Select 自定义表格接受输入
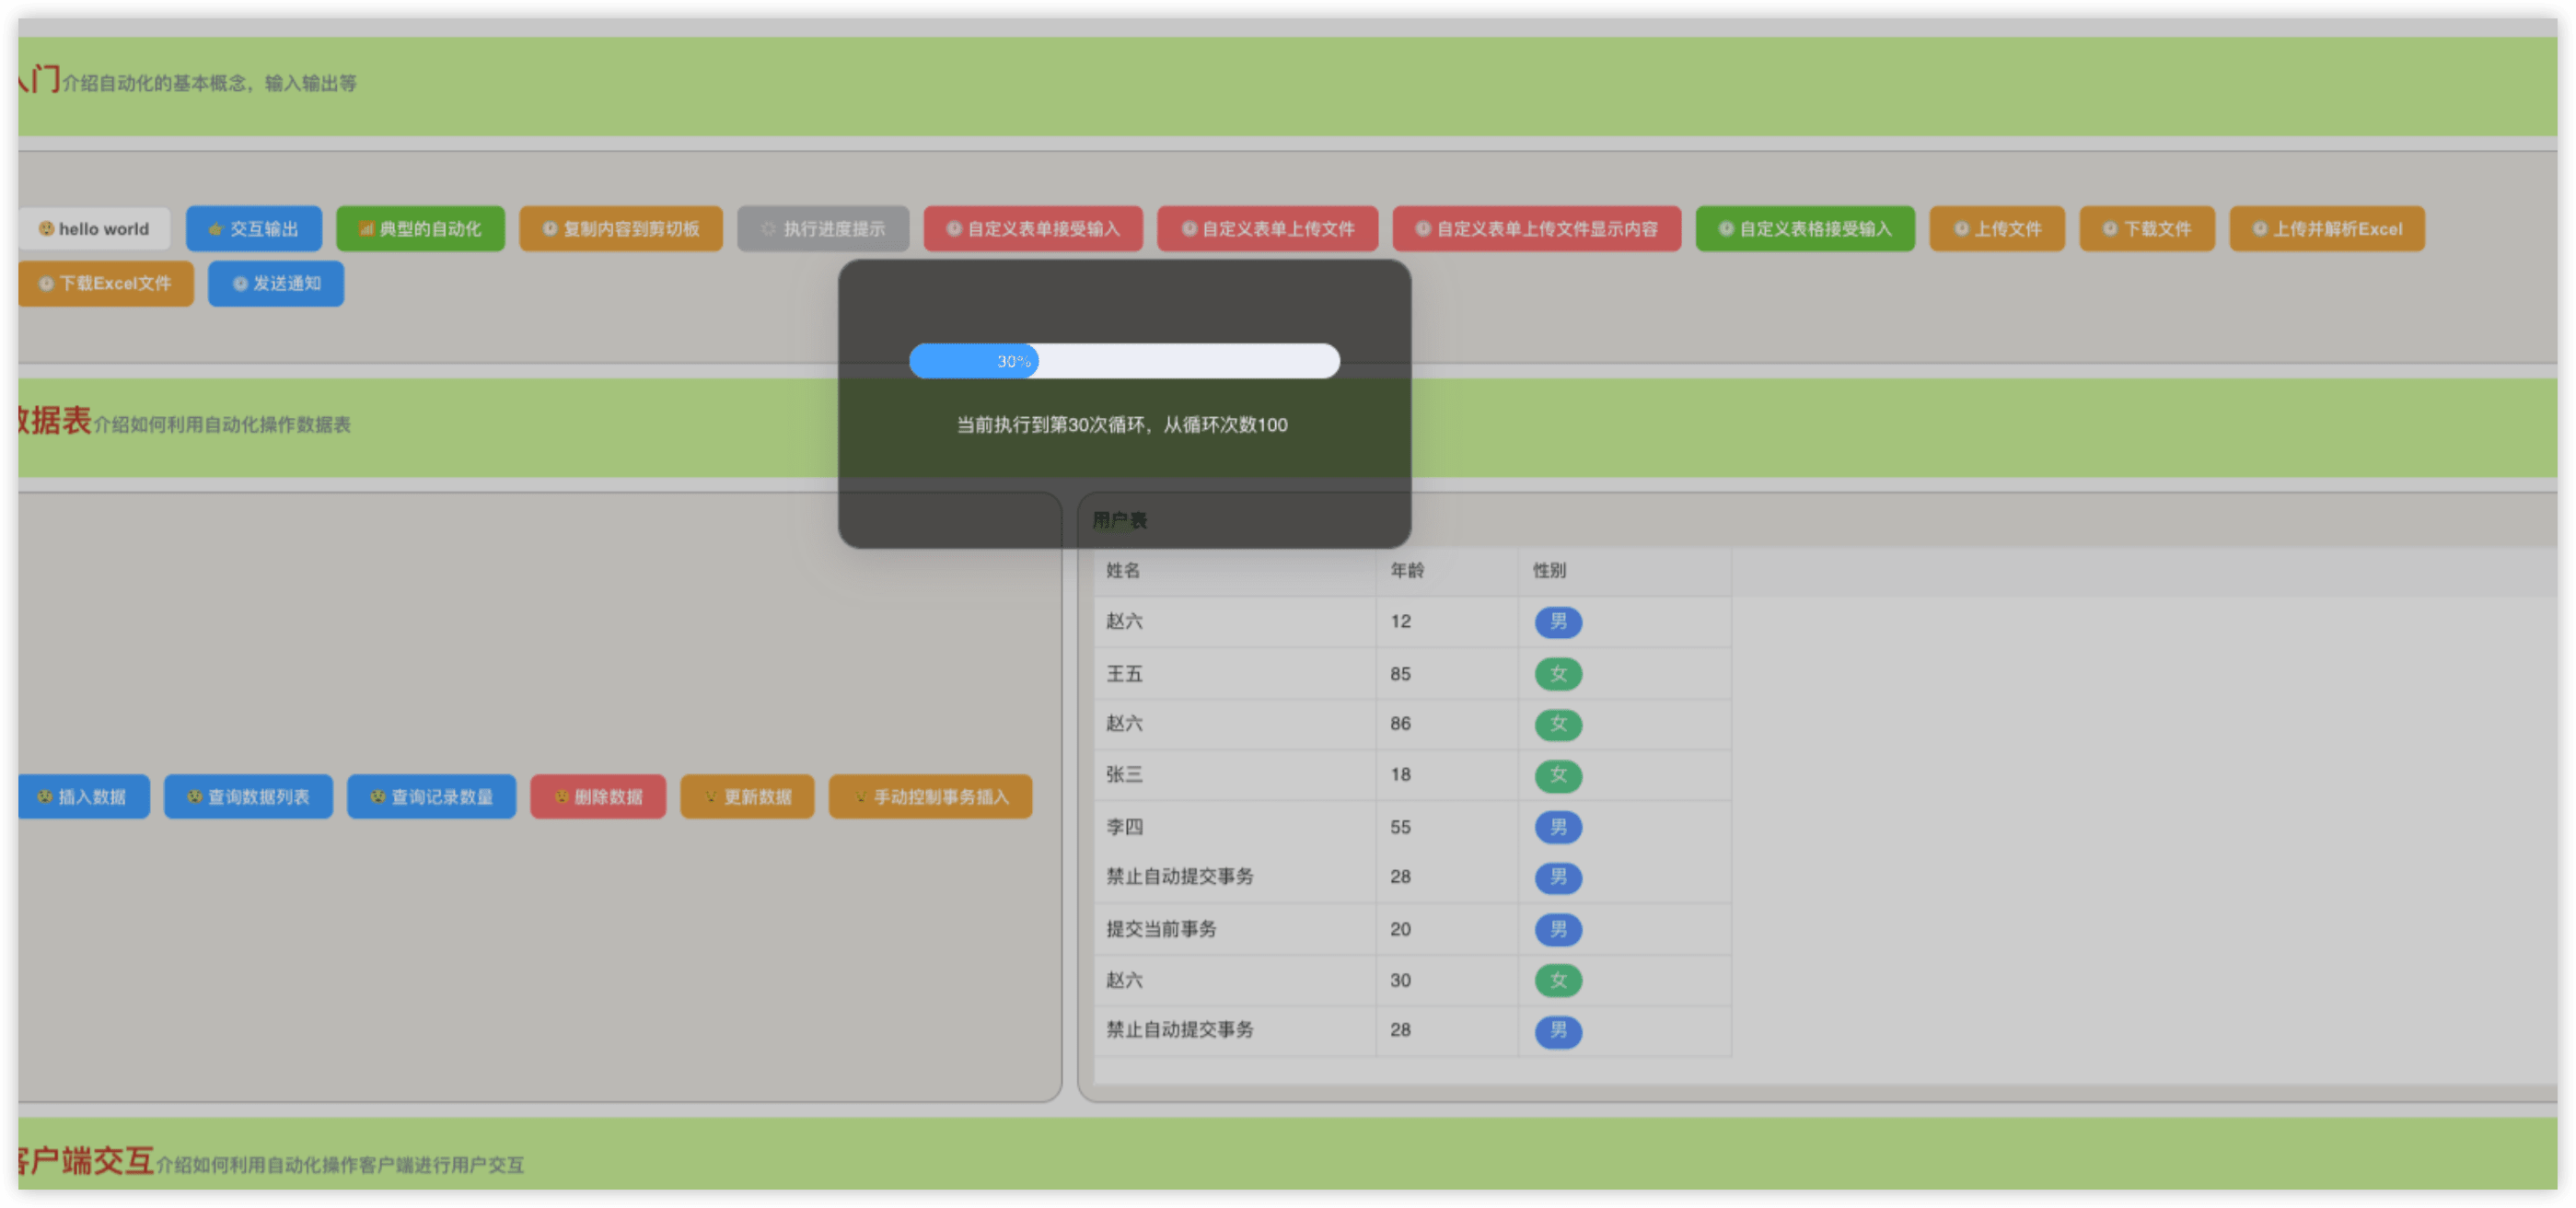Image resolution: width=2576 pixels, height=1208 pixels. [x=1805, y=228]
